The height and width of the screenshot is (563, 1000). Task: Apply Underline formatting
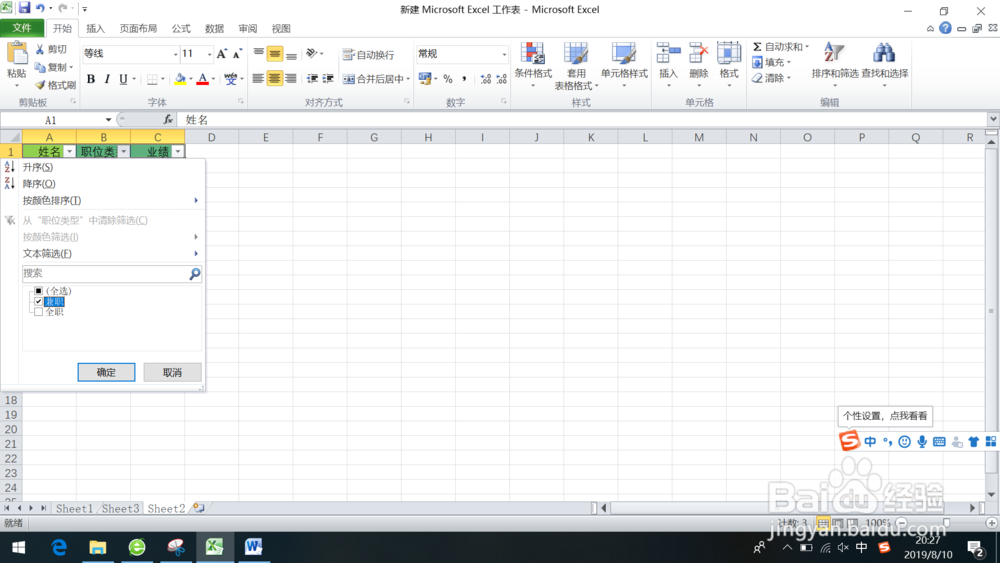tap(123, 79)
